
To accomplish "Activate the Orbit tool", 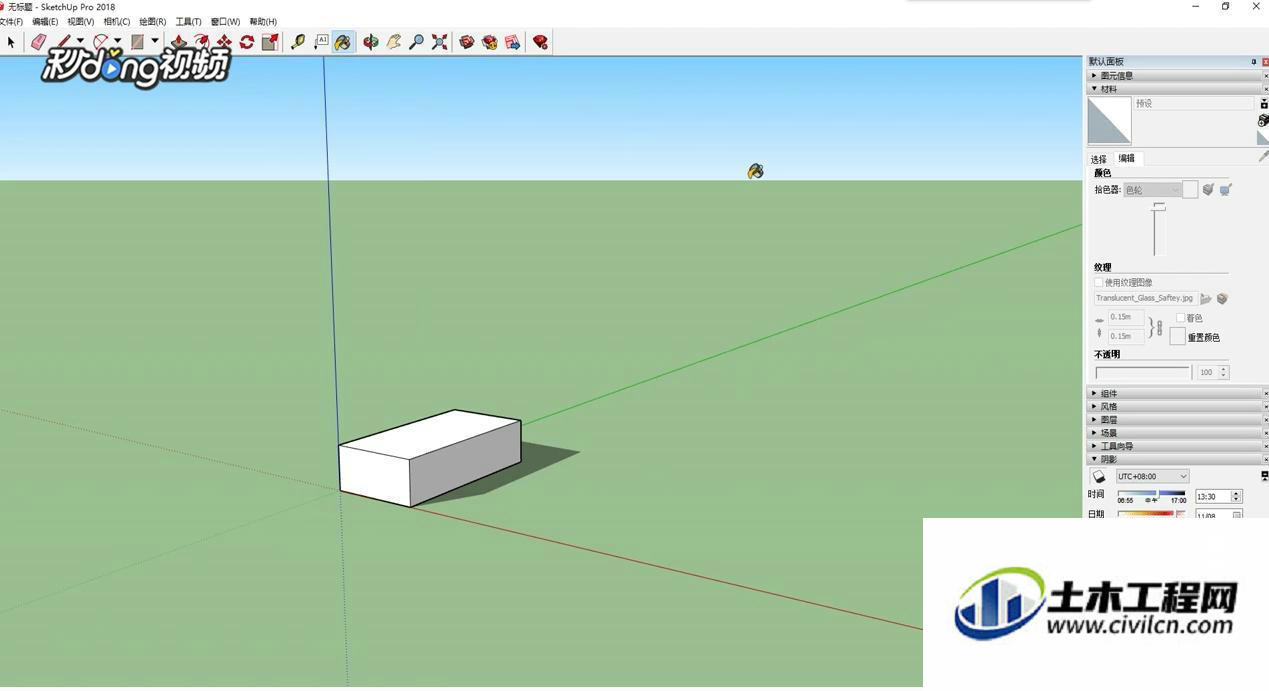I will coord(371,42).
